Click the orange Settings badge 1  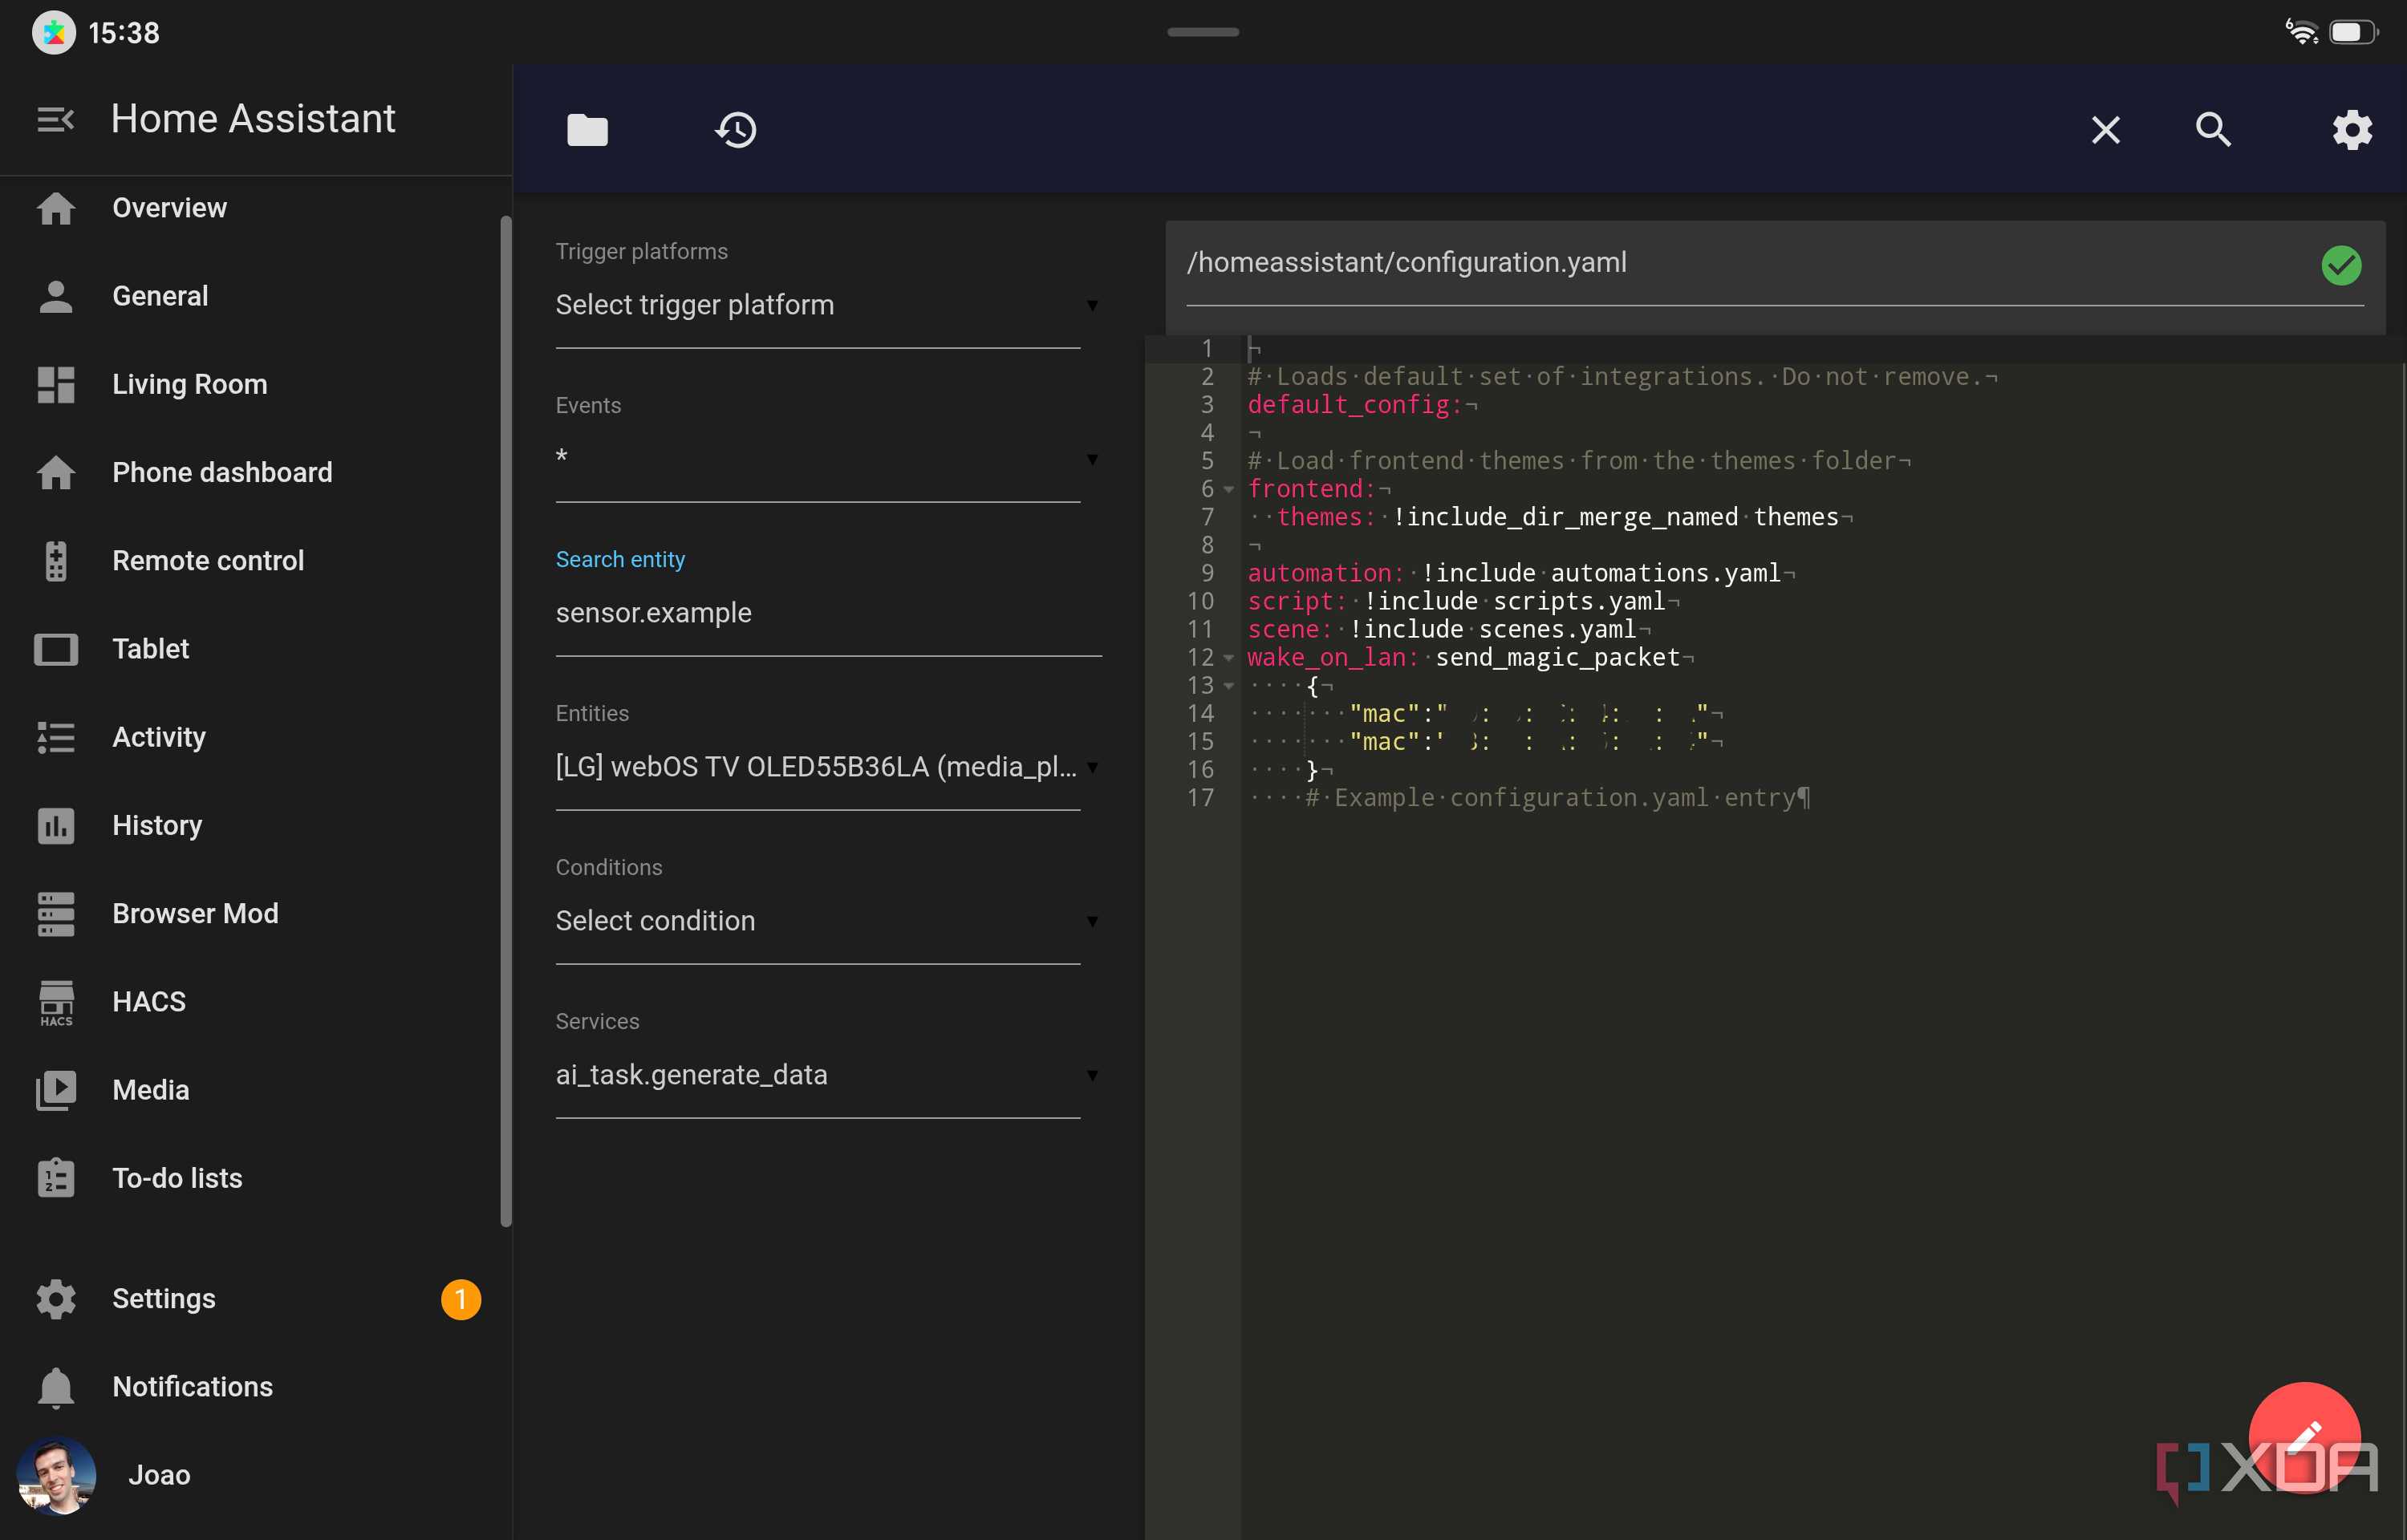coord(461,1299)
